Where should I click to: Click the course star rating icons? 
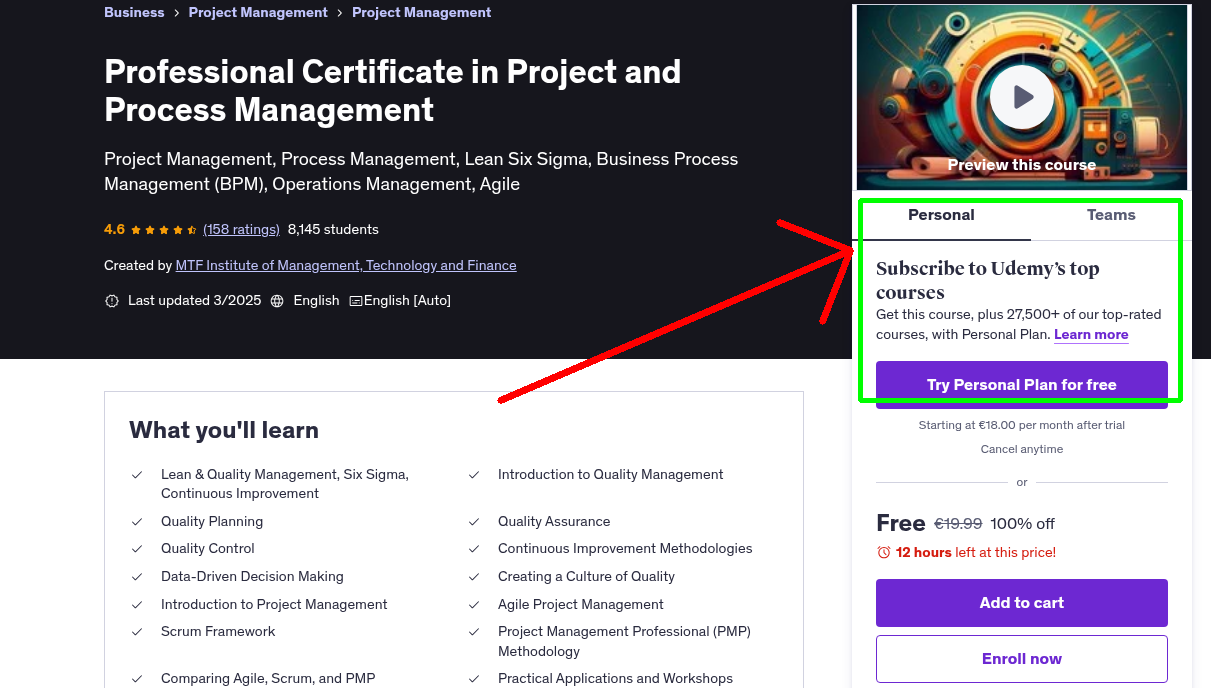point(164,229)
